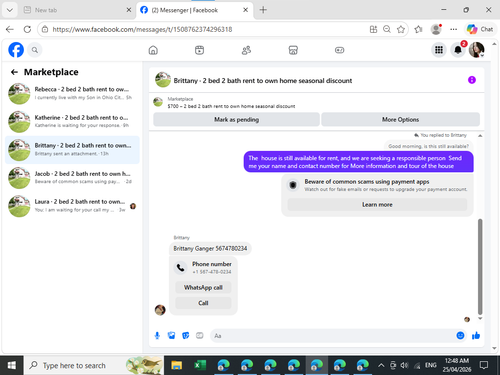Record a voice clip with microphone icon
This screenshot has height=375, width=500.
[157, 335]
